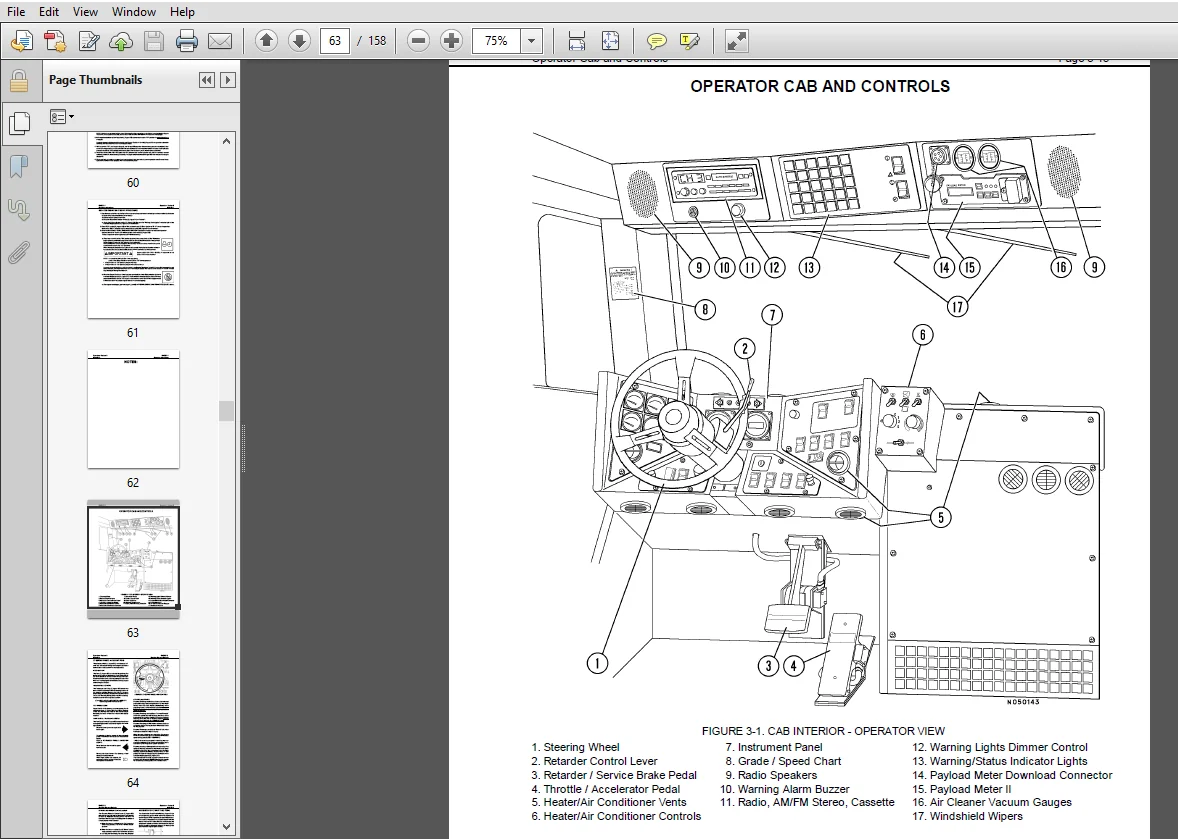Click the FIGURE 3-1 caption text
Screen dimensions: 1178x839
[x=823, y=731]
